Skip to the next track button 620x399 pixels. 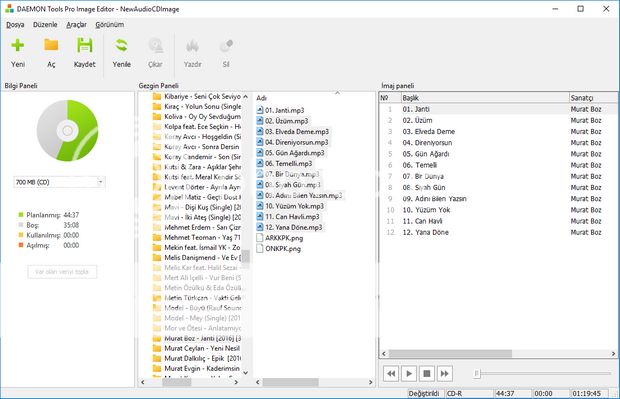(444, 373)
